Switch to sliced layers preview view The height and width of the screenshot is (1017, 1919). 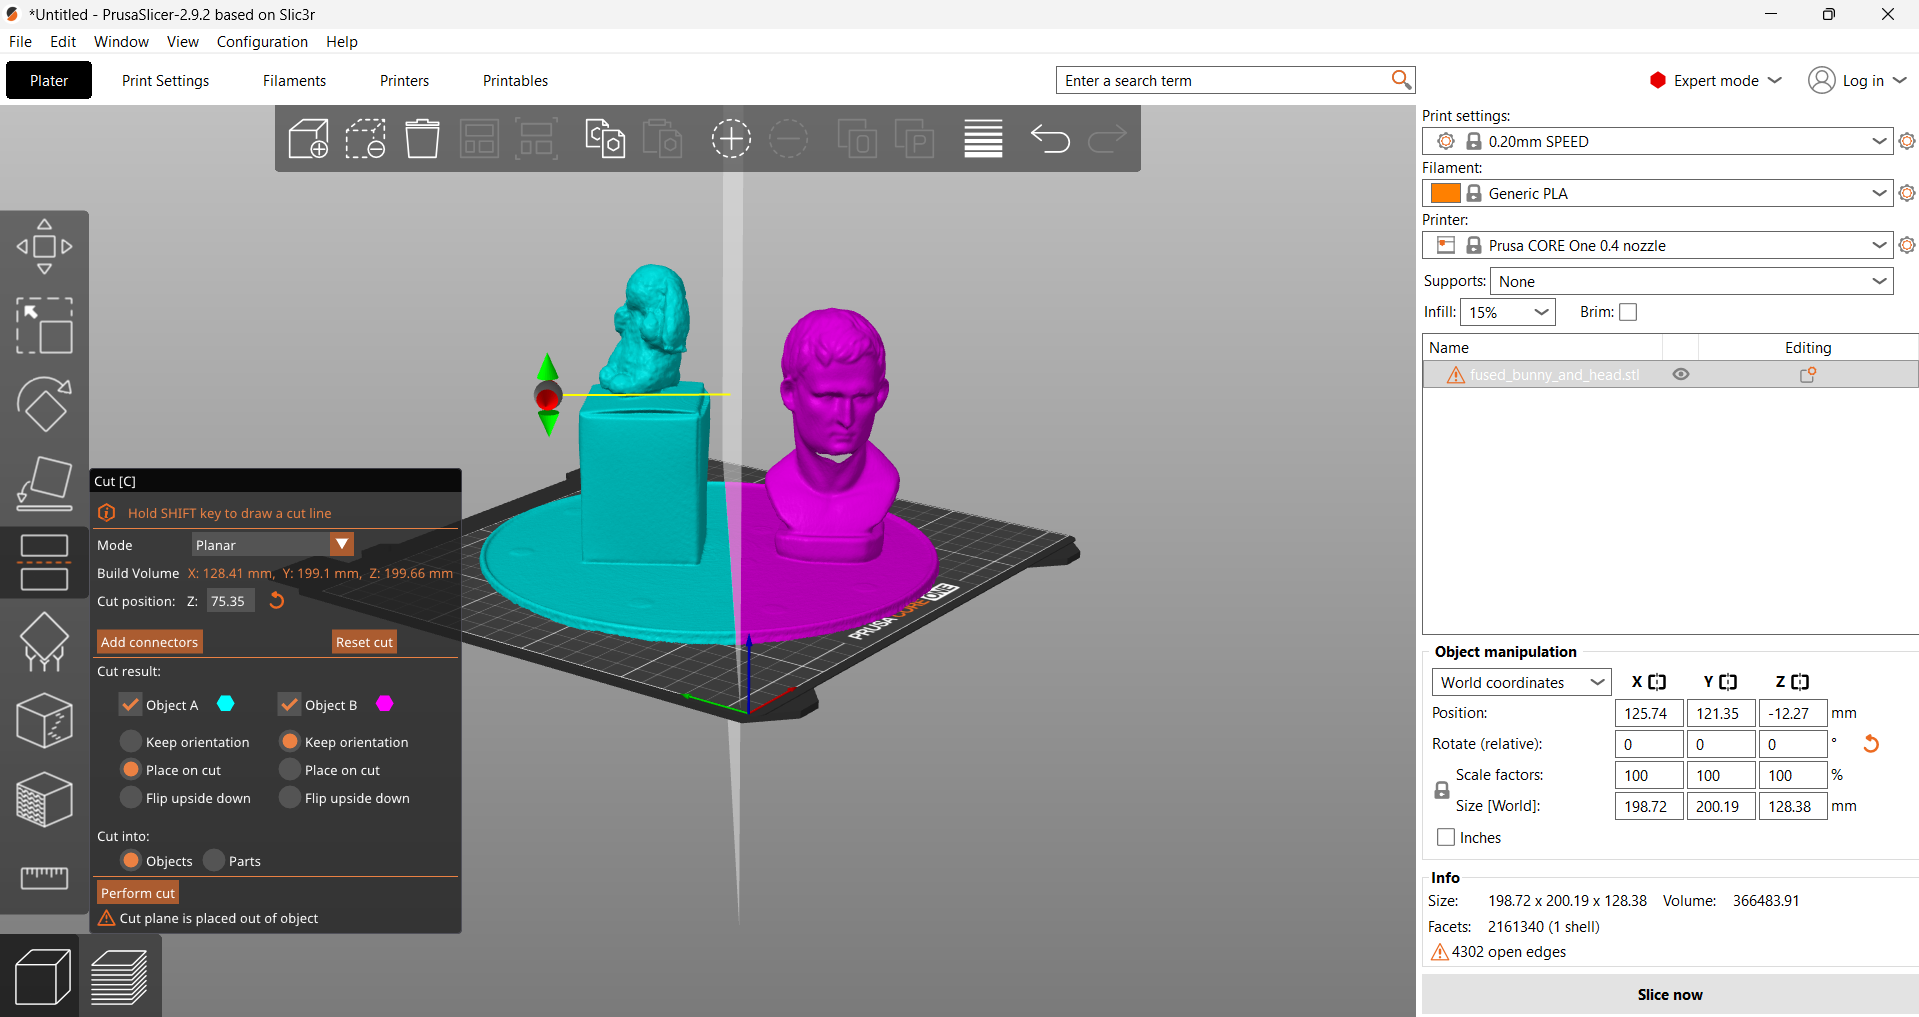[x=119, y=977]
